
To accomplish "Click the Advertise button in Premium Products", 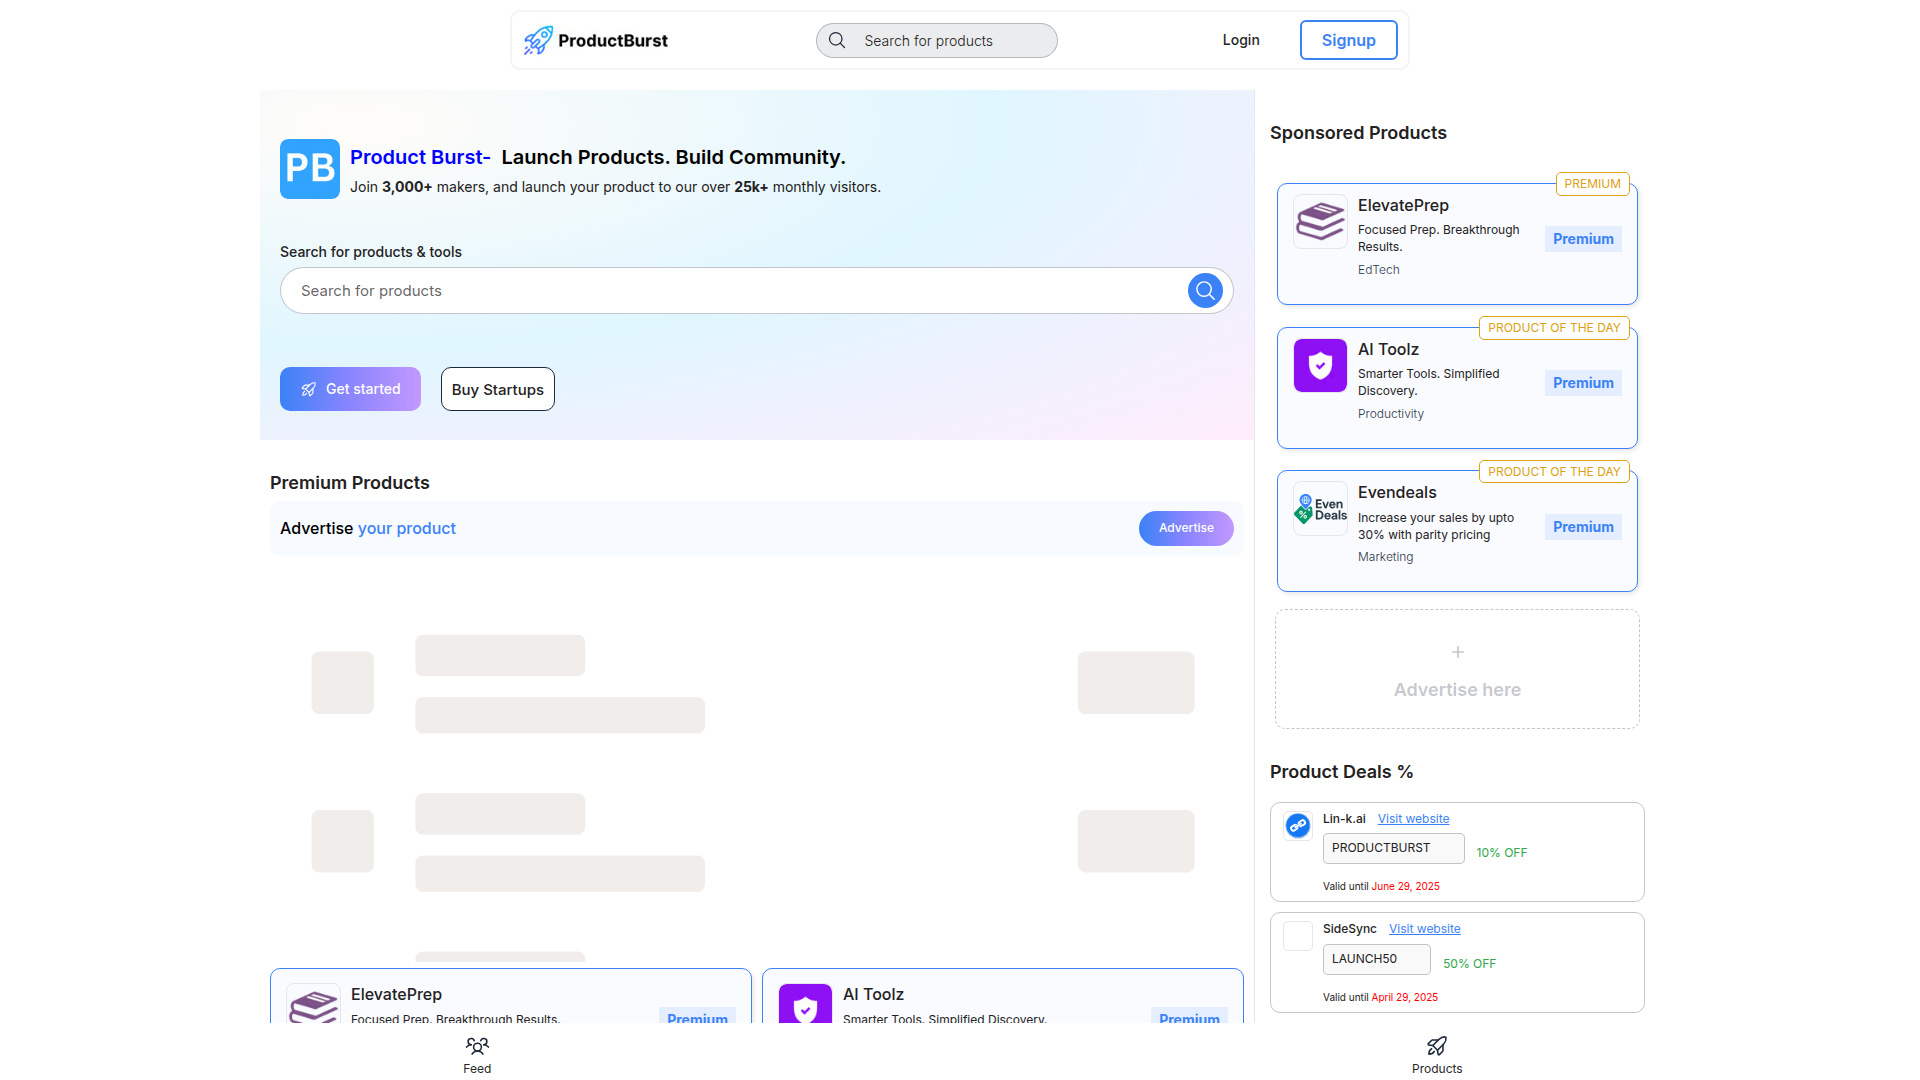I will tap(1185, 528).
